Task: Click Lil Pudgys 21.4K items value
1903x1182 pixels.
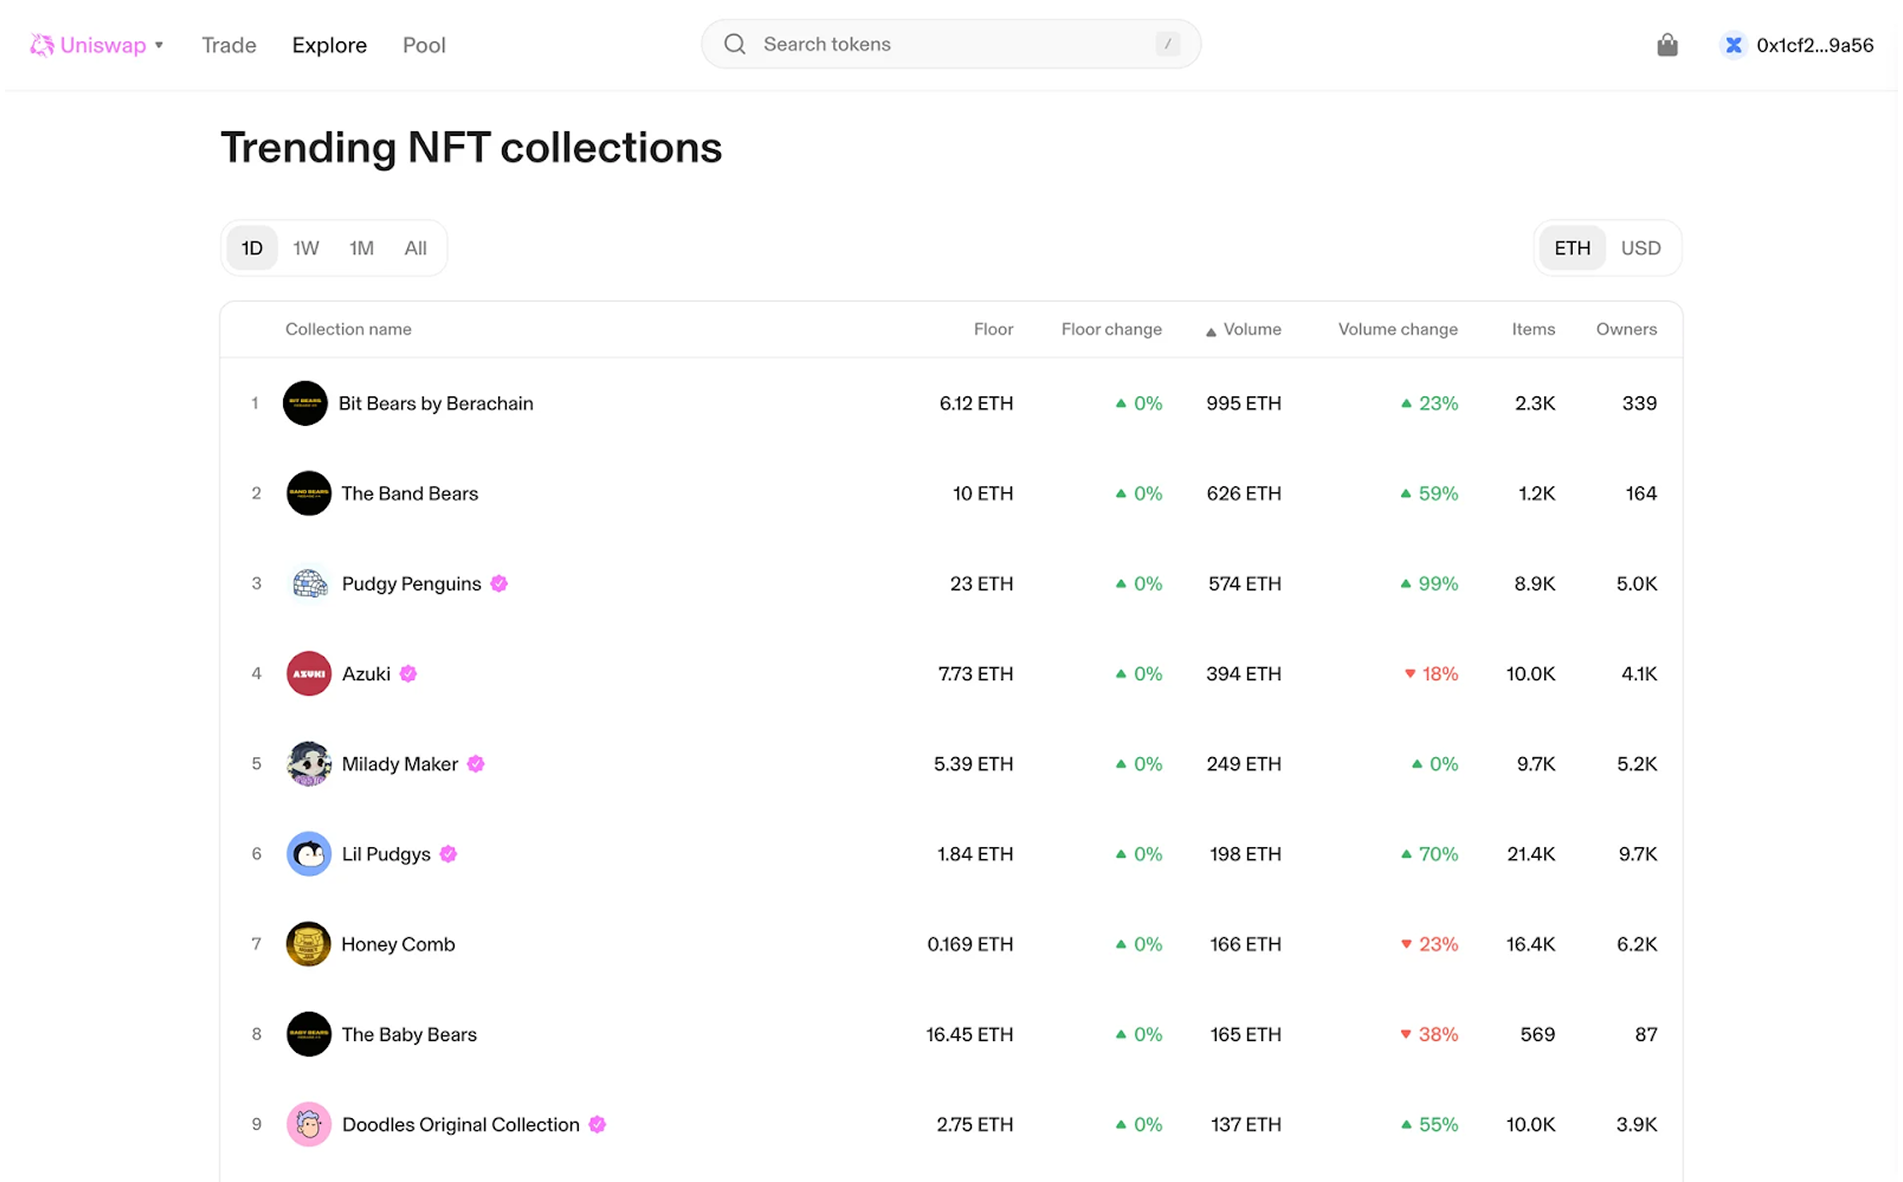Action: [1531, 854]
